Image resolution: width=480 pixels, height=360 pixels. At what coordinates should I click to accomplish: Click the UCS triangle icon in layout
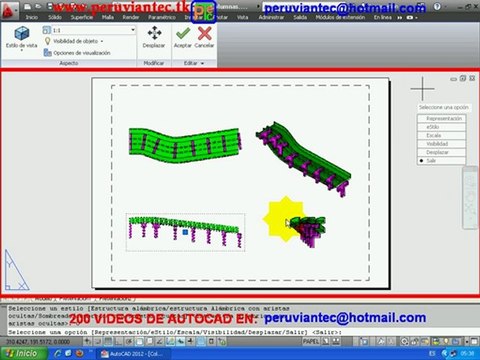point(16,270)
